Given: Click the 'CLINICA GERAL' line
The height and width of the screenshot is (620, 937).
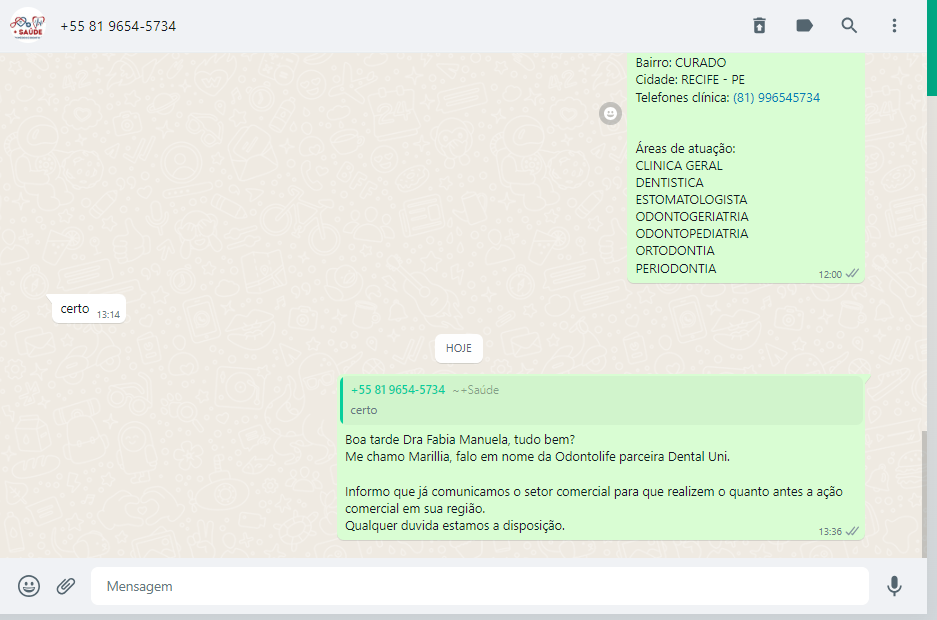Looking at the screenshot, I should [x=679, y=165].
